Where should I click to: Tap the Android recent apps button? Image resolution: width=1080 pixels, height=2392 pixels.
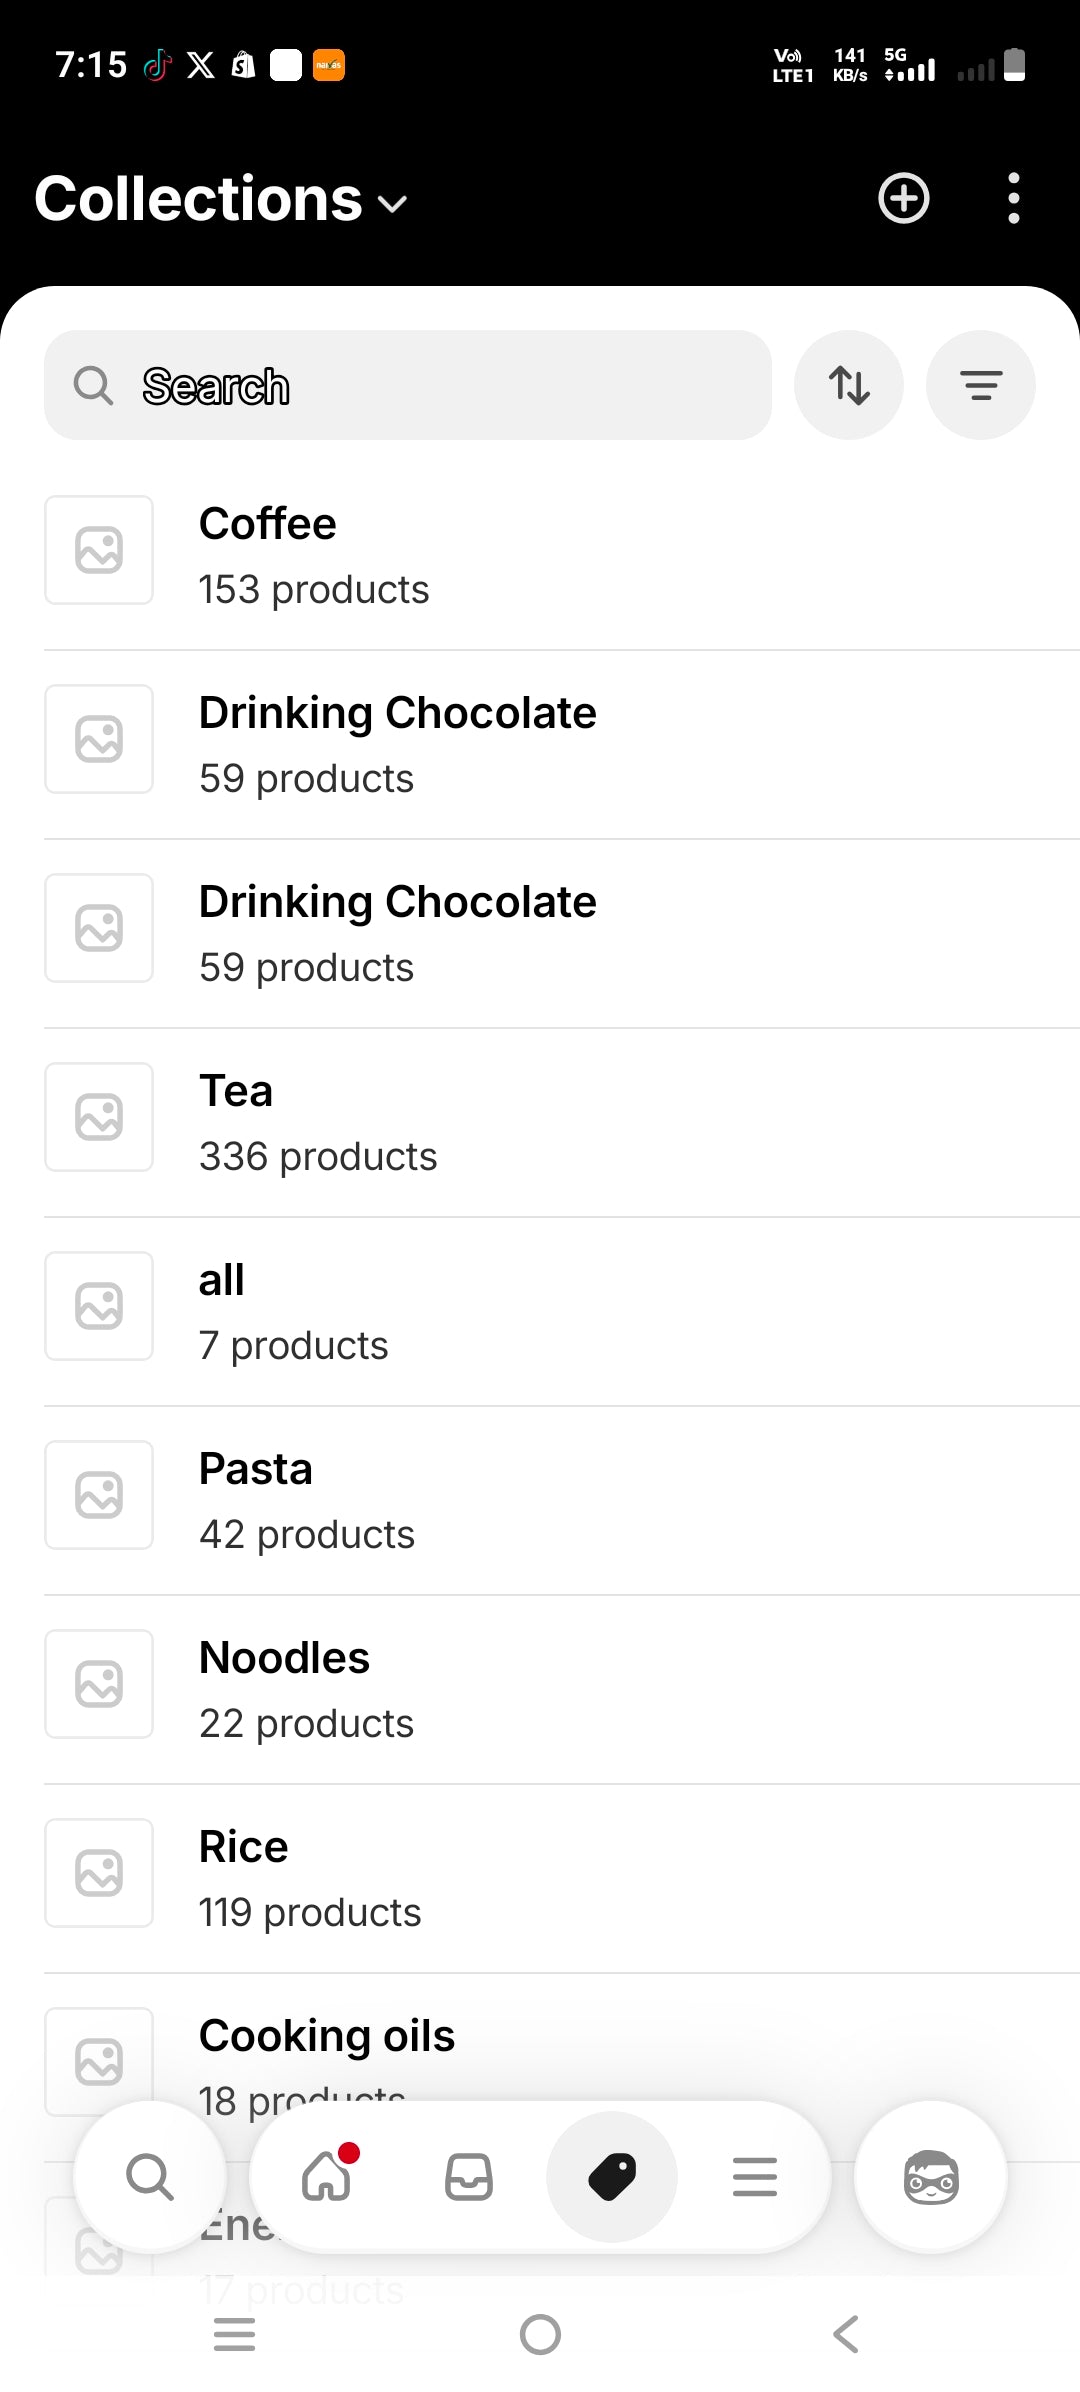click(x=235, y=2334)
